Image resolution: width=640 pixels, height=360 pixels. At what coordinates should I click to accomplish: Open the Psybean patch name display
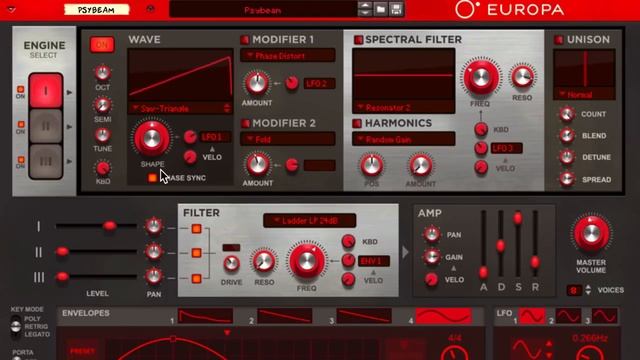(x=263, y=10)
